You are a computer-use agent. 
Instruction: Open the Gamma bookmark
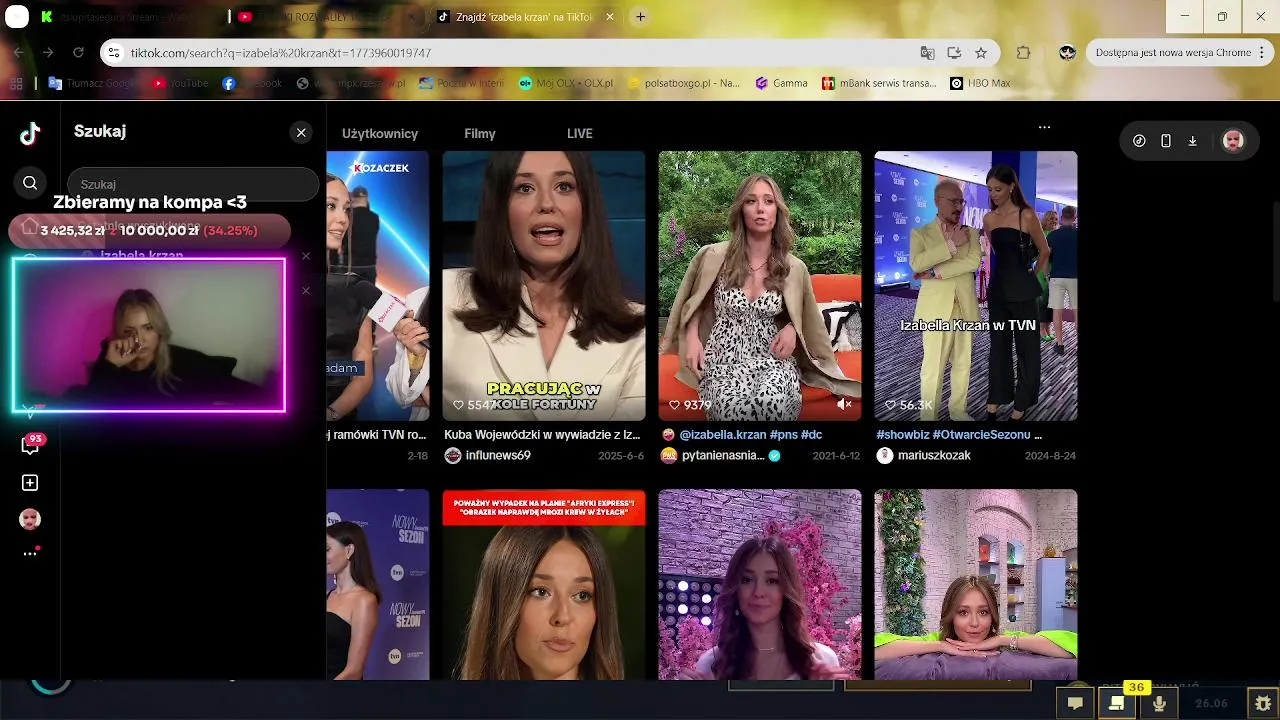781,84
